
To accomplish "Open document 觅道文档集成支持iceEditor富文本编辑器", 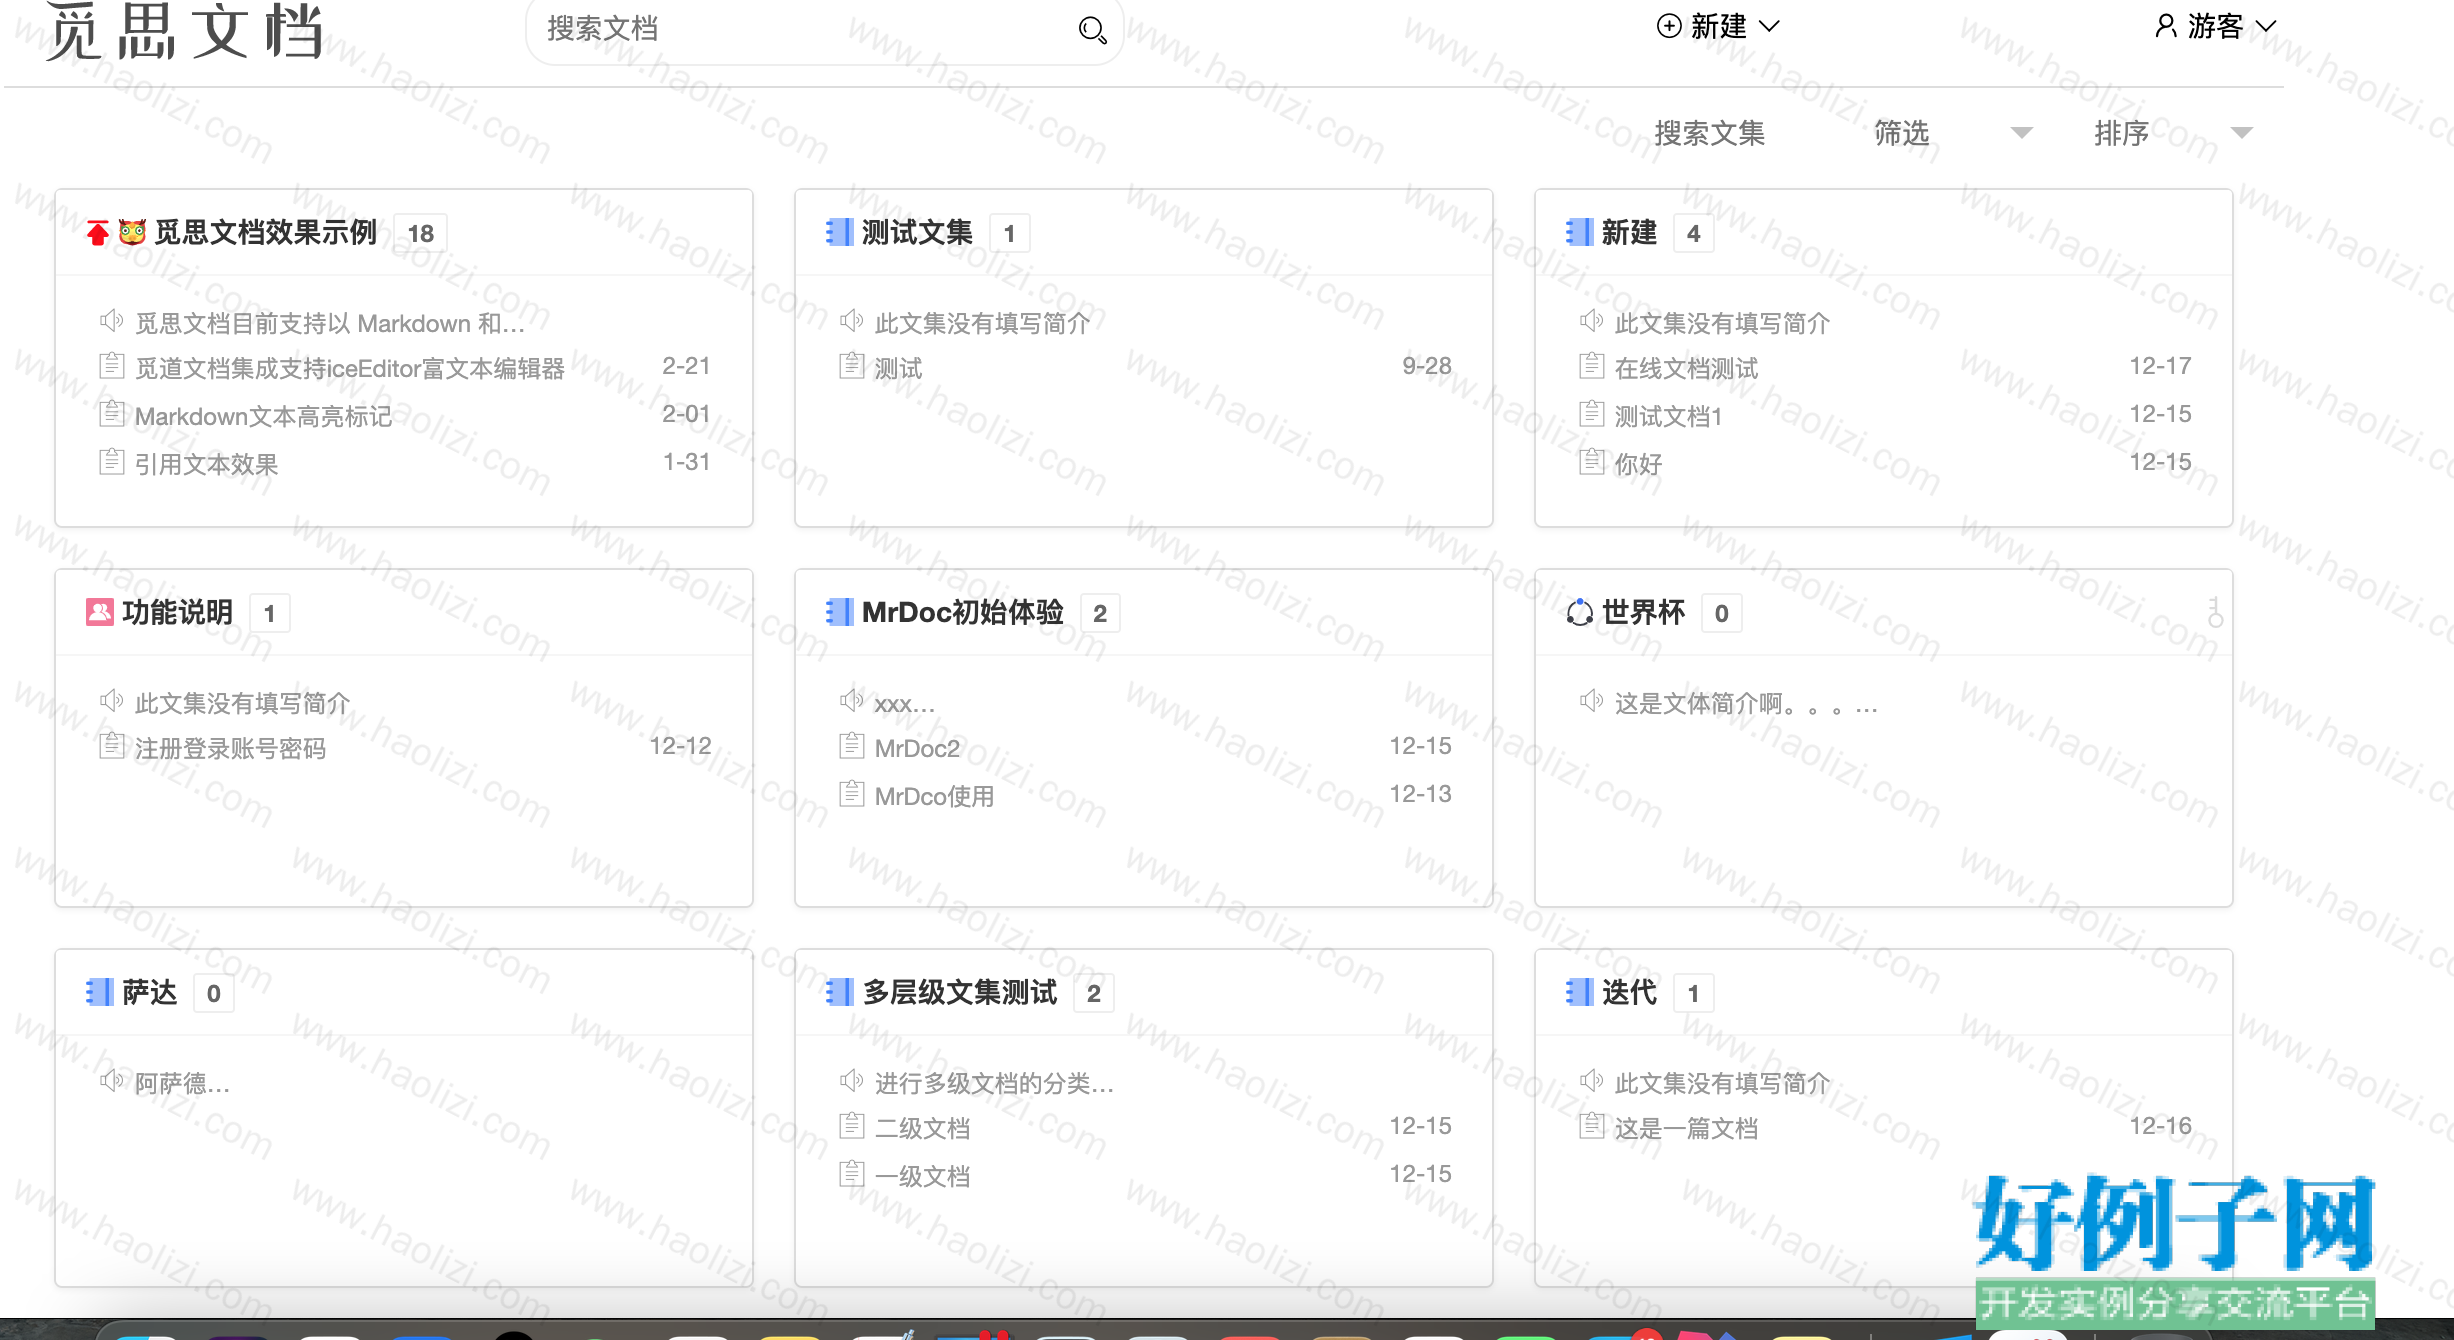I will [x=350, y=368].
